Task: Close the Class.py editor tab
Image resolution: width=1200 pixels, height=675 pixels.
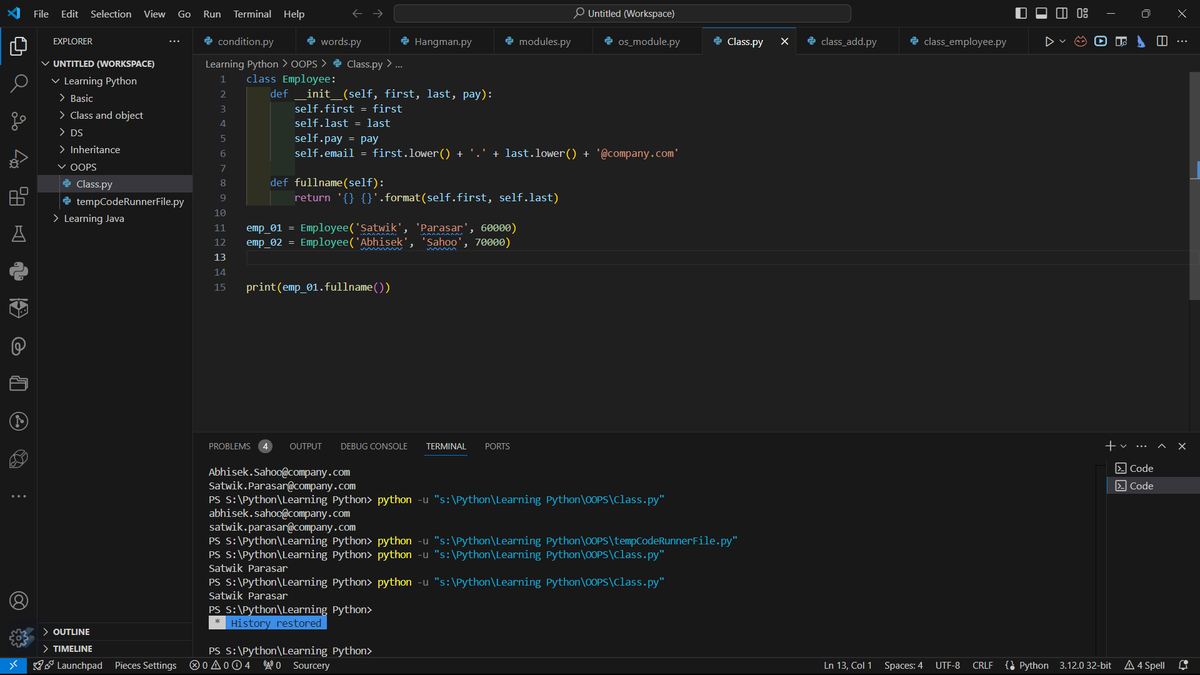Action: [x=785, y=41]
